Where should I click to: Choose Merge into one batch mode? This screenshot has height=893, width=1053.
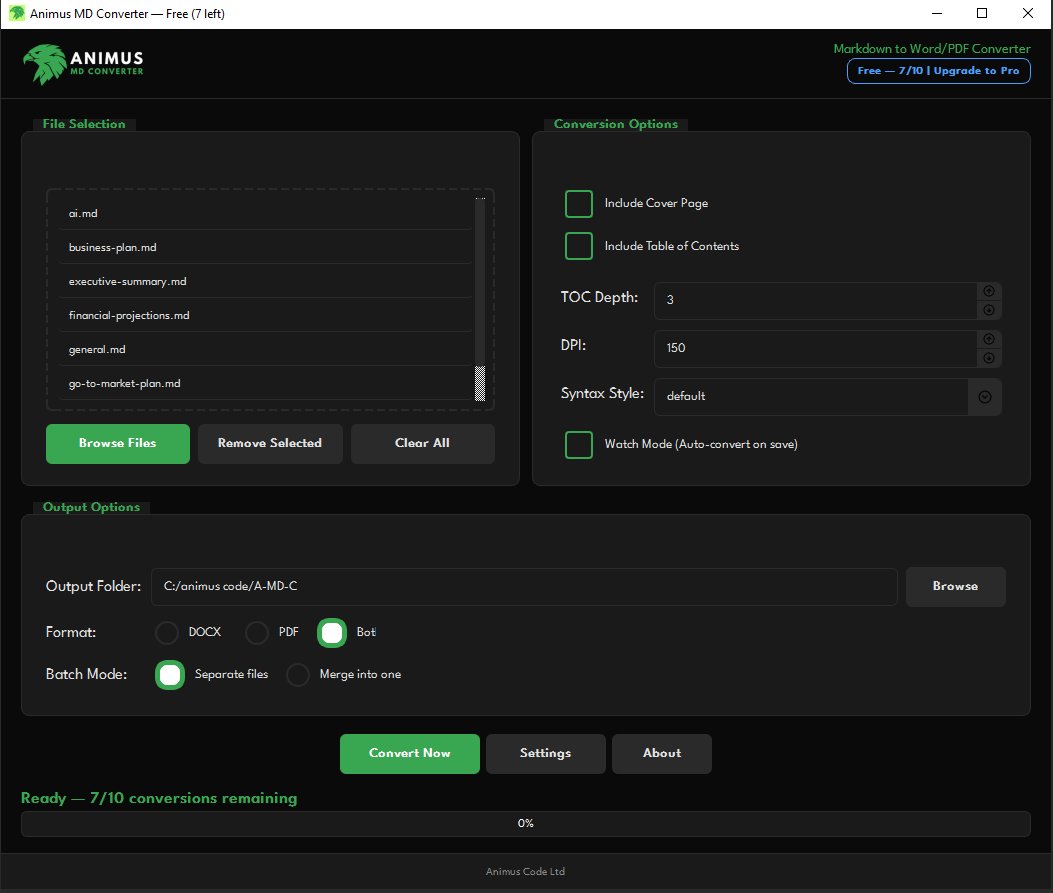pos(298,674)
